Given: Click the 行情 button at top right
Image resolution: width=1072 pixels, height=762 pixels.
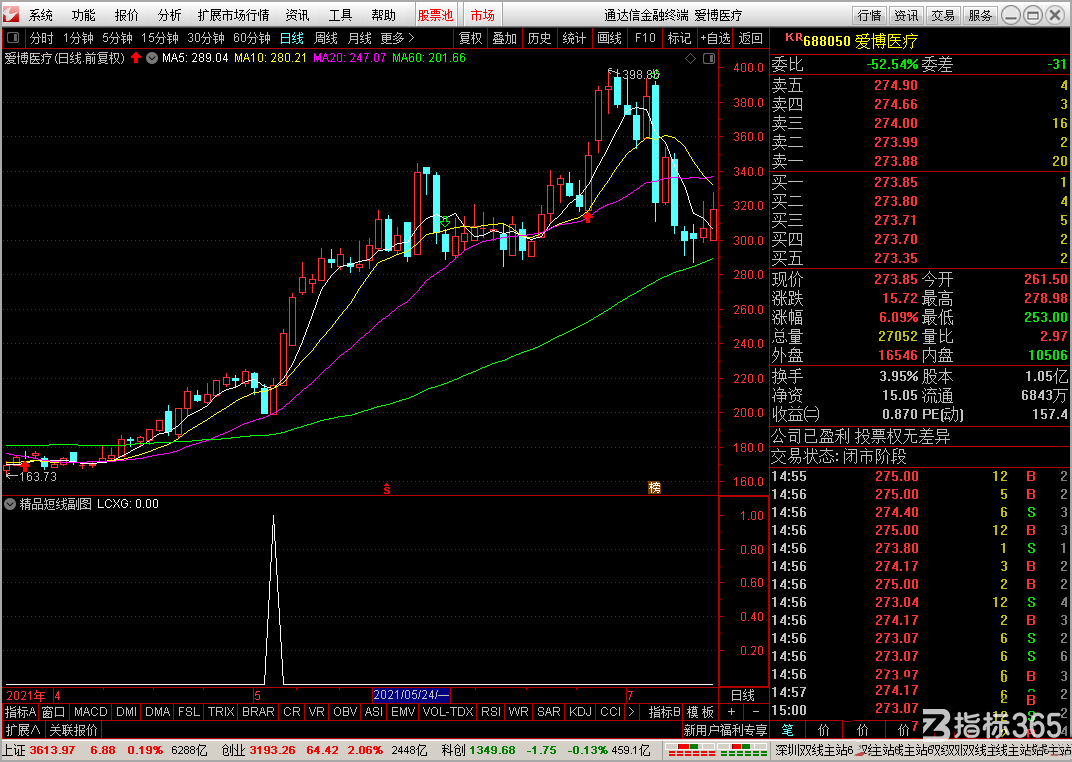Looking at the screenshot, I should point(870,15).
